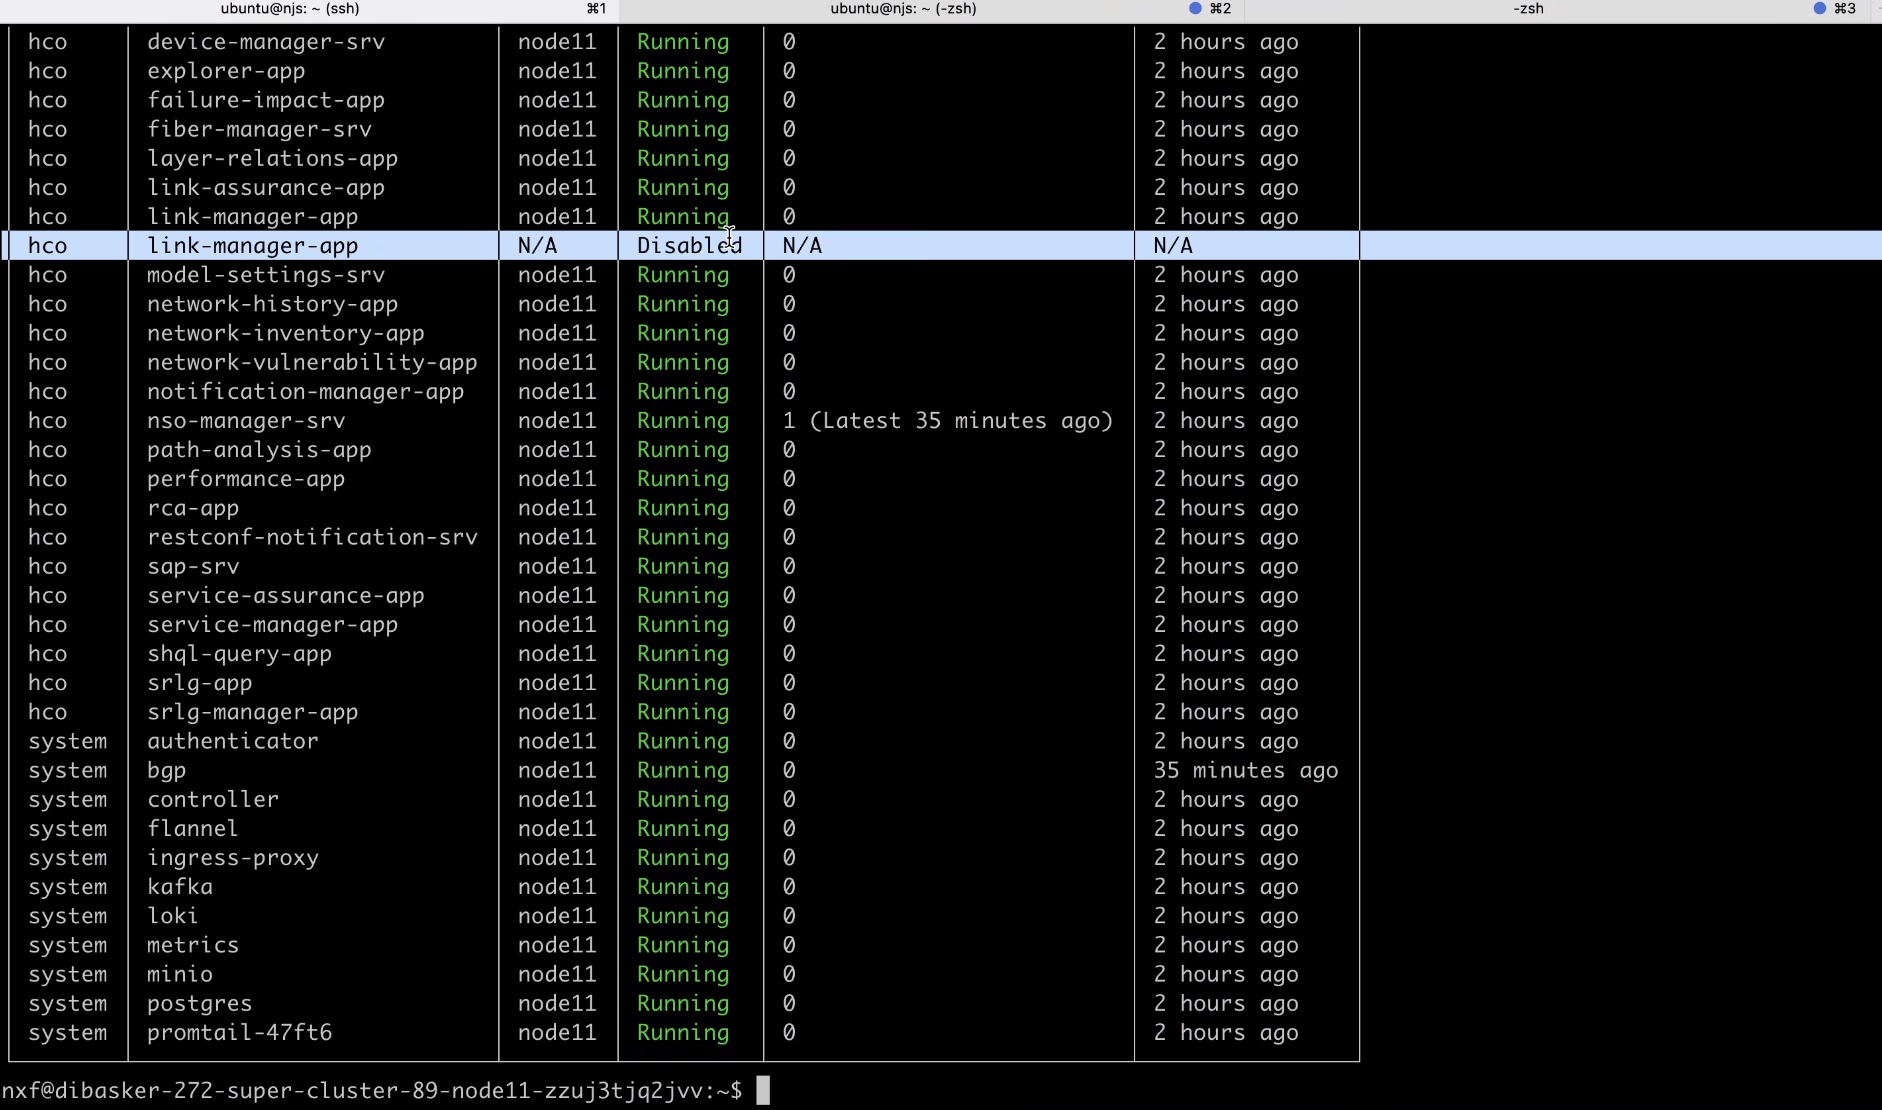
Task: Click on service-assurance-app
Action: click(286, 595)
